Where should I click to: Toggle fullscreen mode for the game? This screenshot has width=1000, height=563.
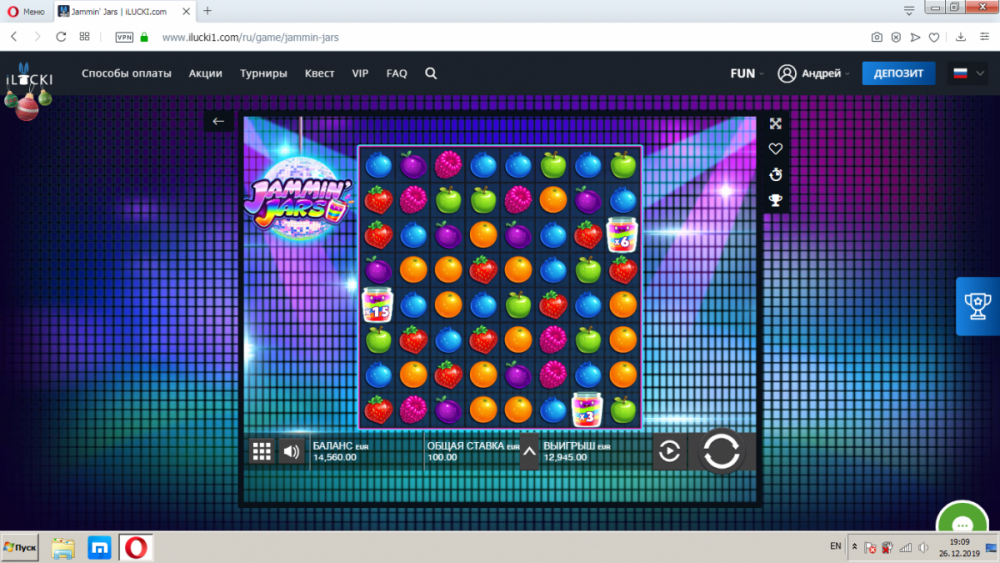(x=775, y=124)
